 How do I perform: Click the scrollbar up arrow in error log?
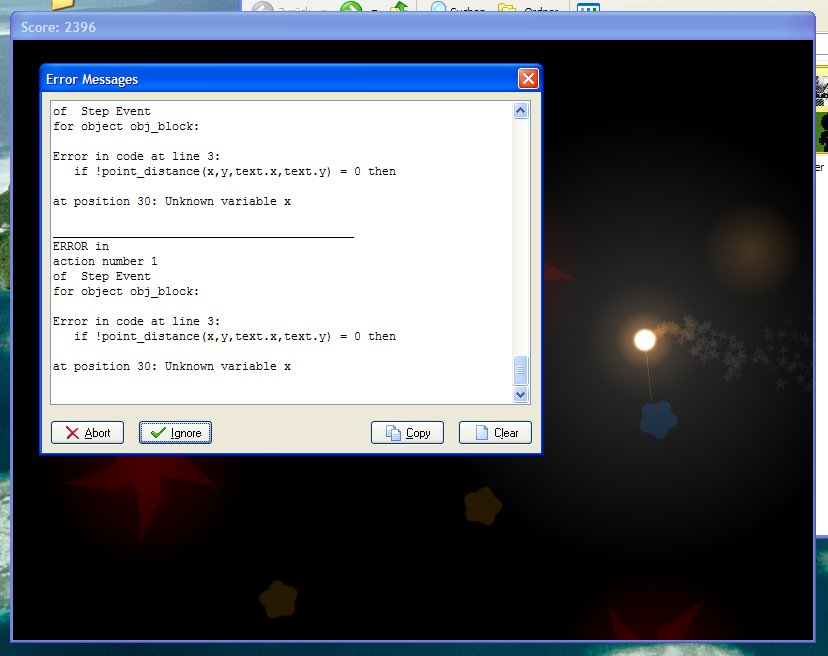click(x=520, y=111)
